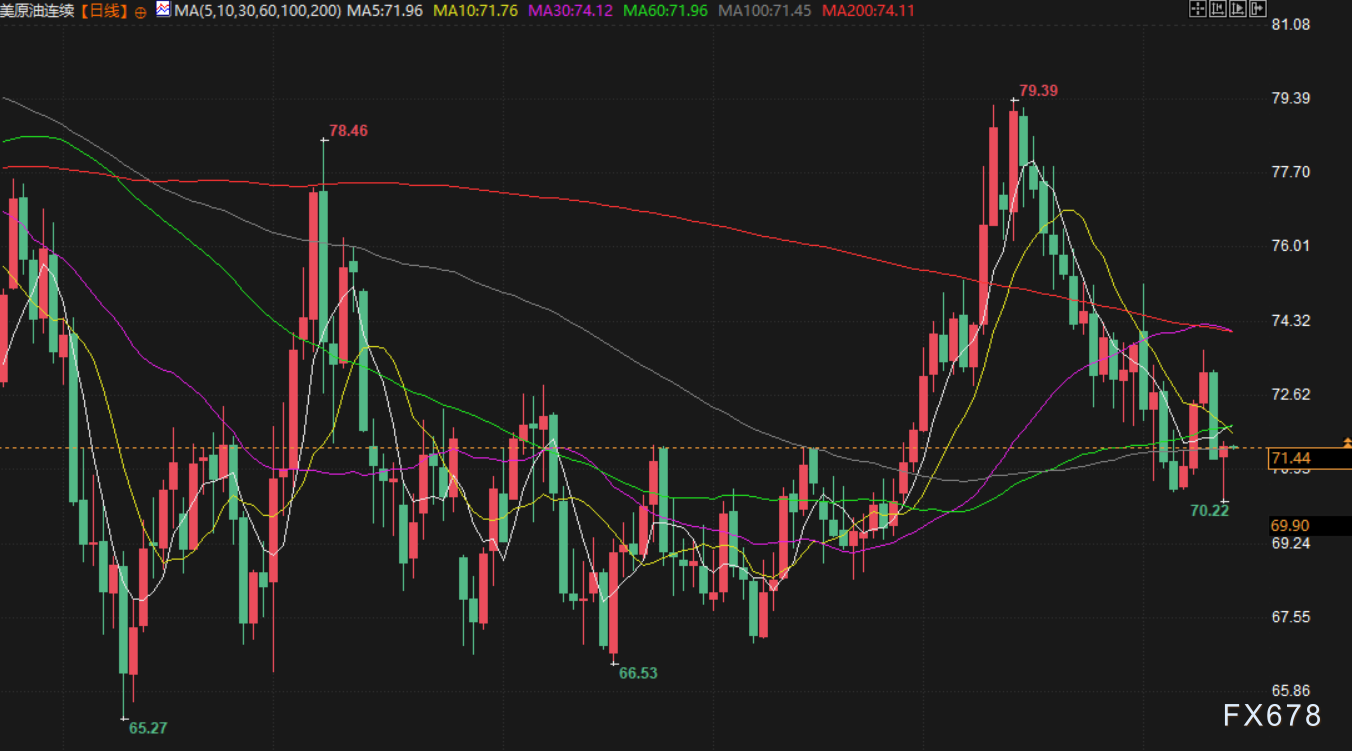This screenshot has height=751, width=1352.
Task: Open MA(5,10,30,60,100,200) parameter settings
Action: coord(257,11)
